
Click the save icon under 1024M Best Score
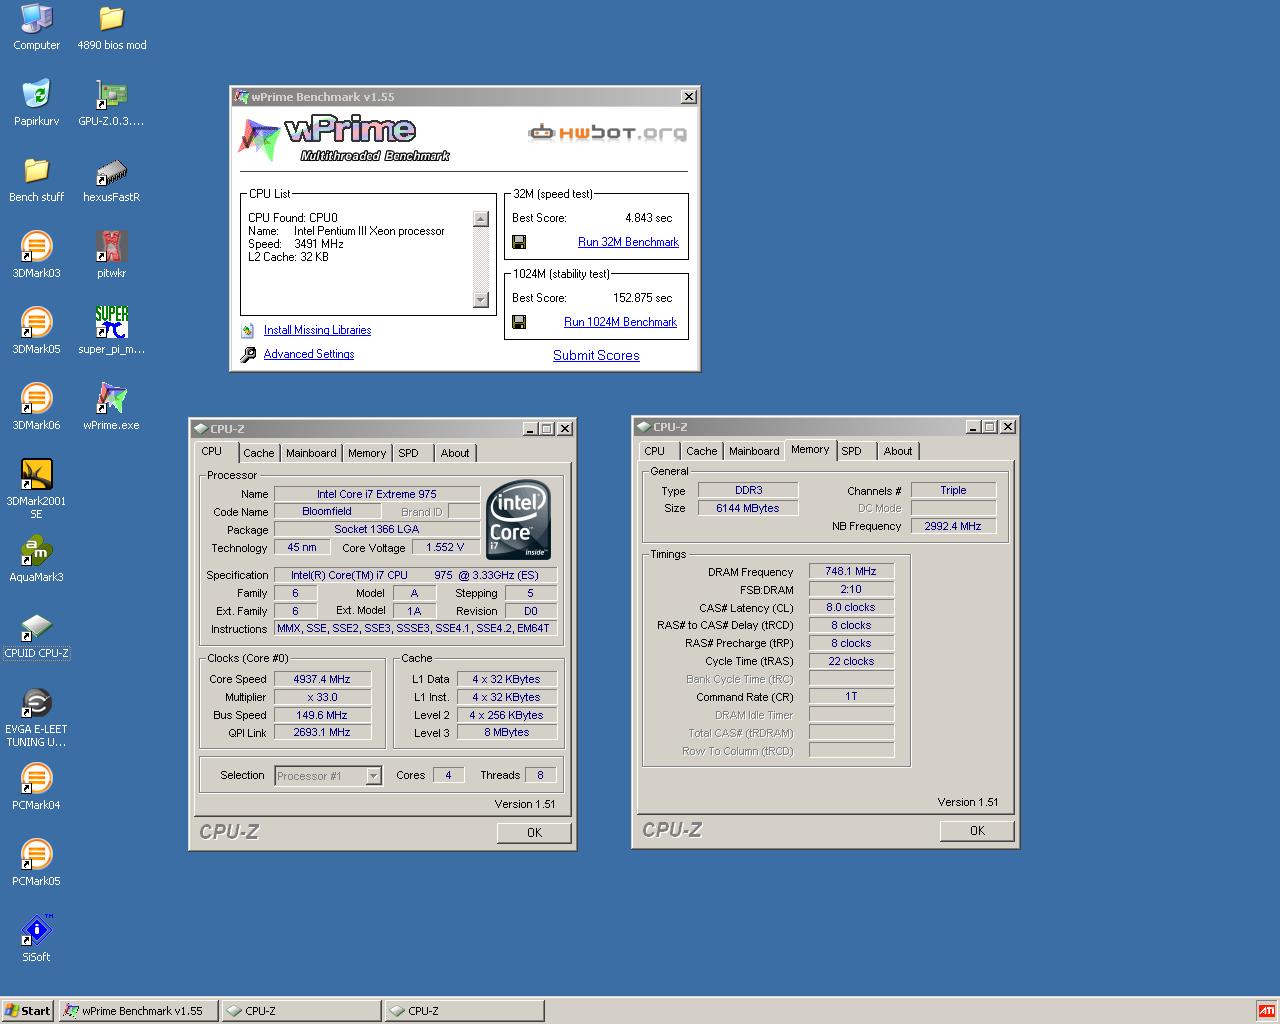tap(519, 322)
